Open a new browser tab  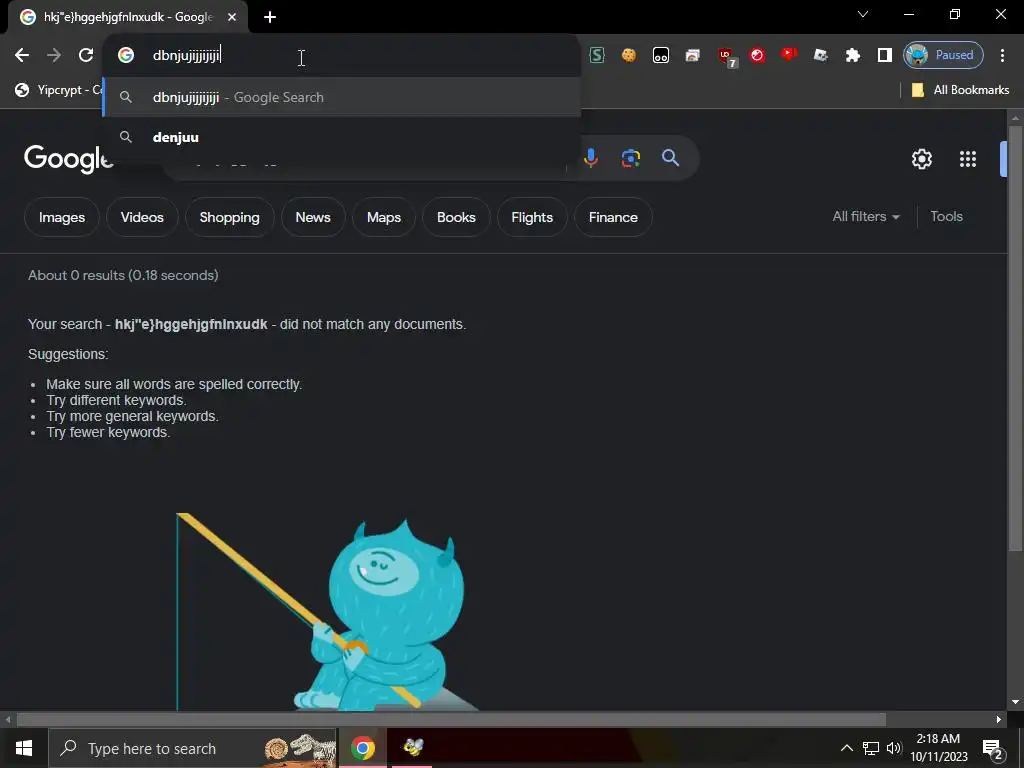coord(270,17)
